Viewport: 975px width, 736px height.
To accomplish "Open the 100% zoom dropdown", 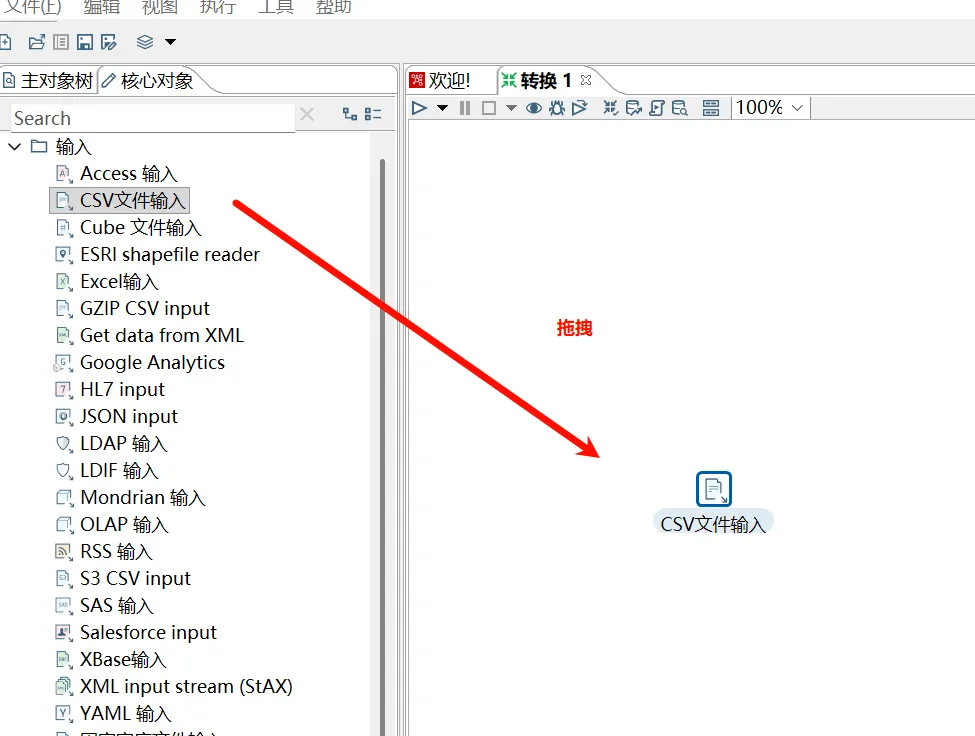I will click(770, 108).
